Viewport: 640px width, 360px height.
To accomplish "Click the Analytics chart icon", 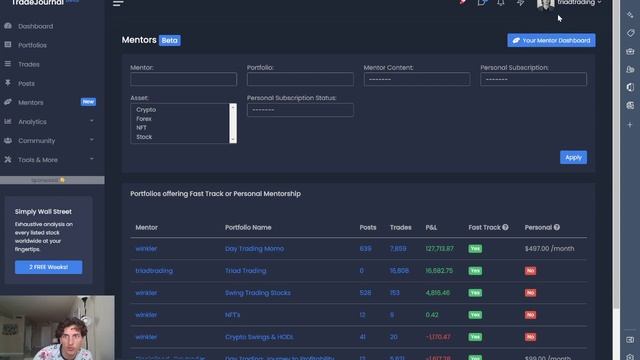I will point(8,121).
